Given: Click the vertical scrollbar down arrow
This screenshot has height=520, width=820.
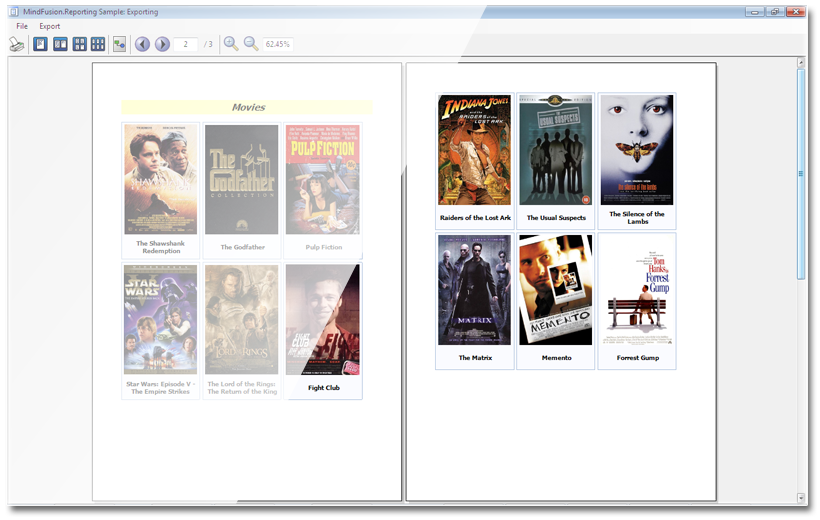Looking at the screenshot, I should 800,497.
